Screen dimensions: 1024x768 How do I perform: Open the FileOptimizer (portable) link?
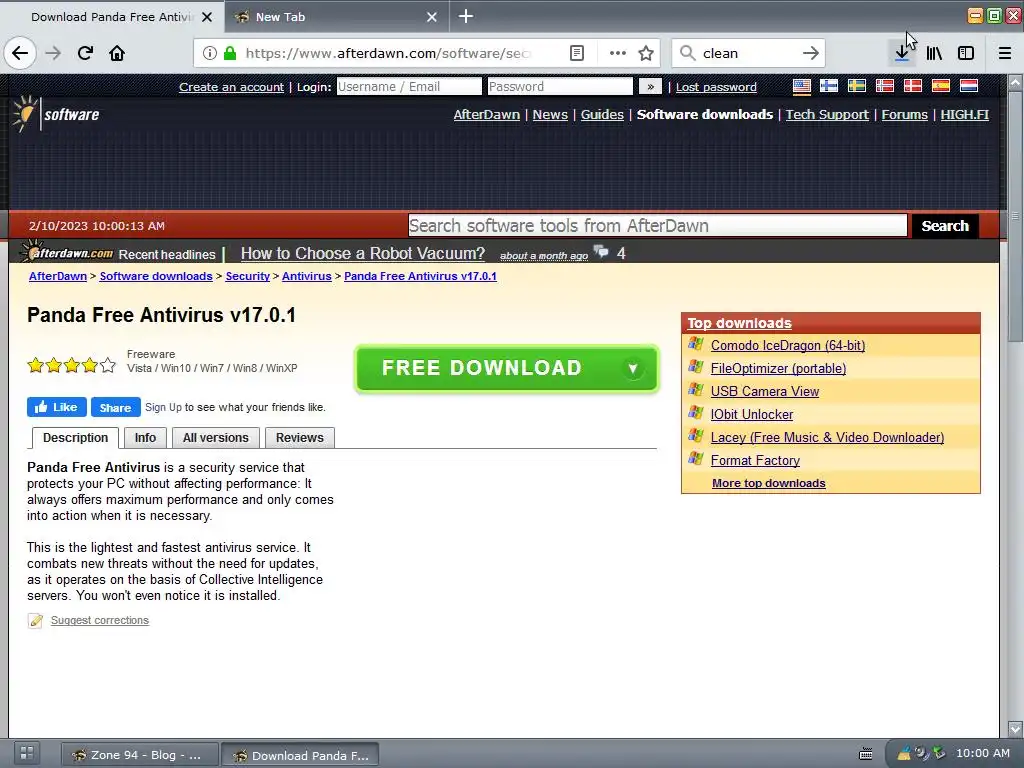pyautogui.click(x=778, y=368)
